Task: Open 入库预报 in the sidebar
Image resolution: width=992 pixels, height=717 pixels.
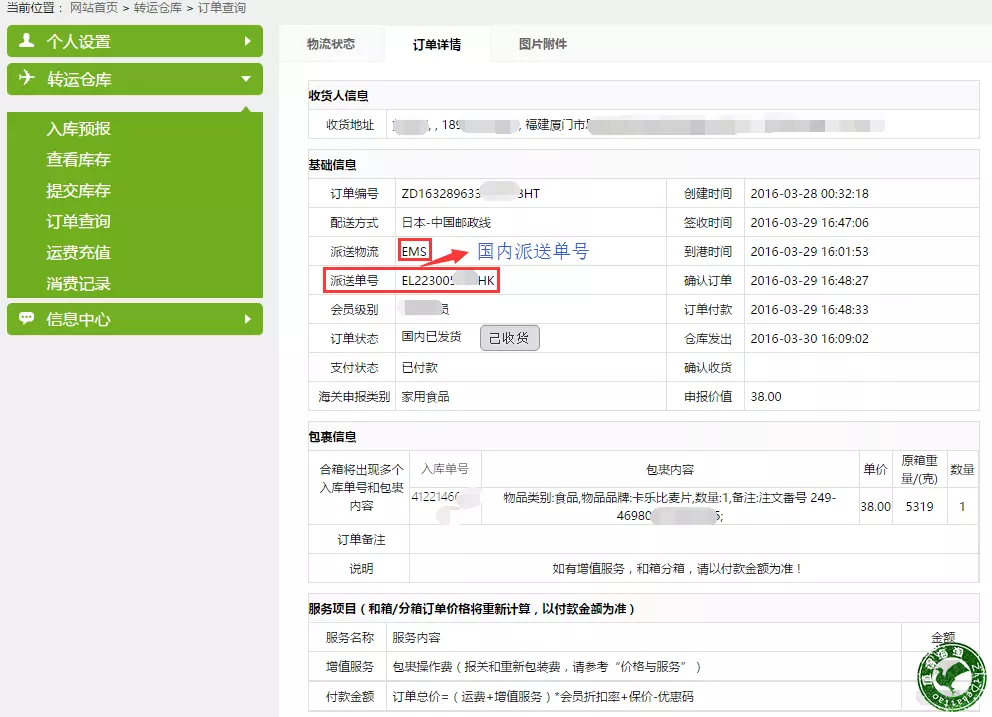Action: pos(78,128)
